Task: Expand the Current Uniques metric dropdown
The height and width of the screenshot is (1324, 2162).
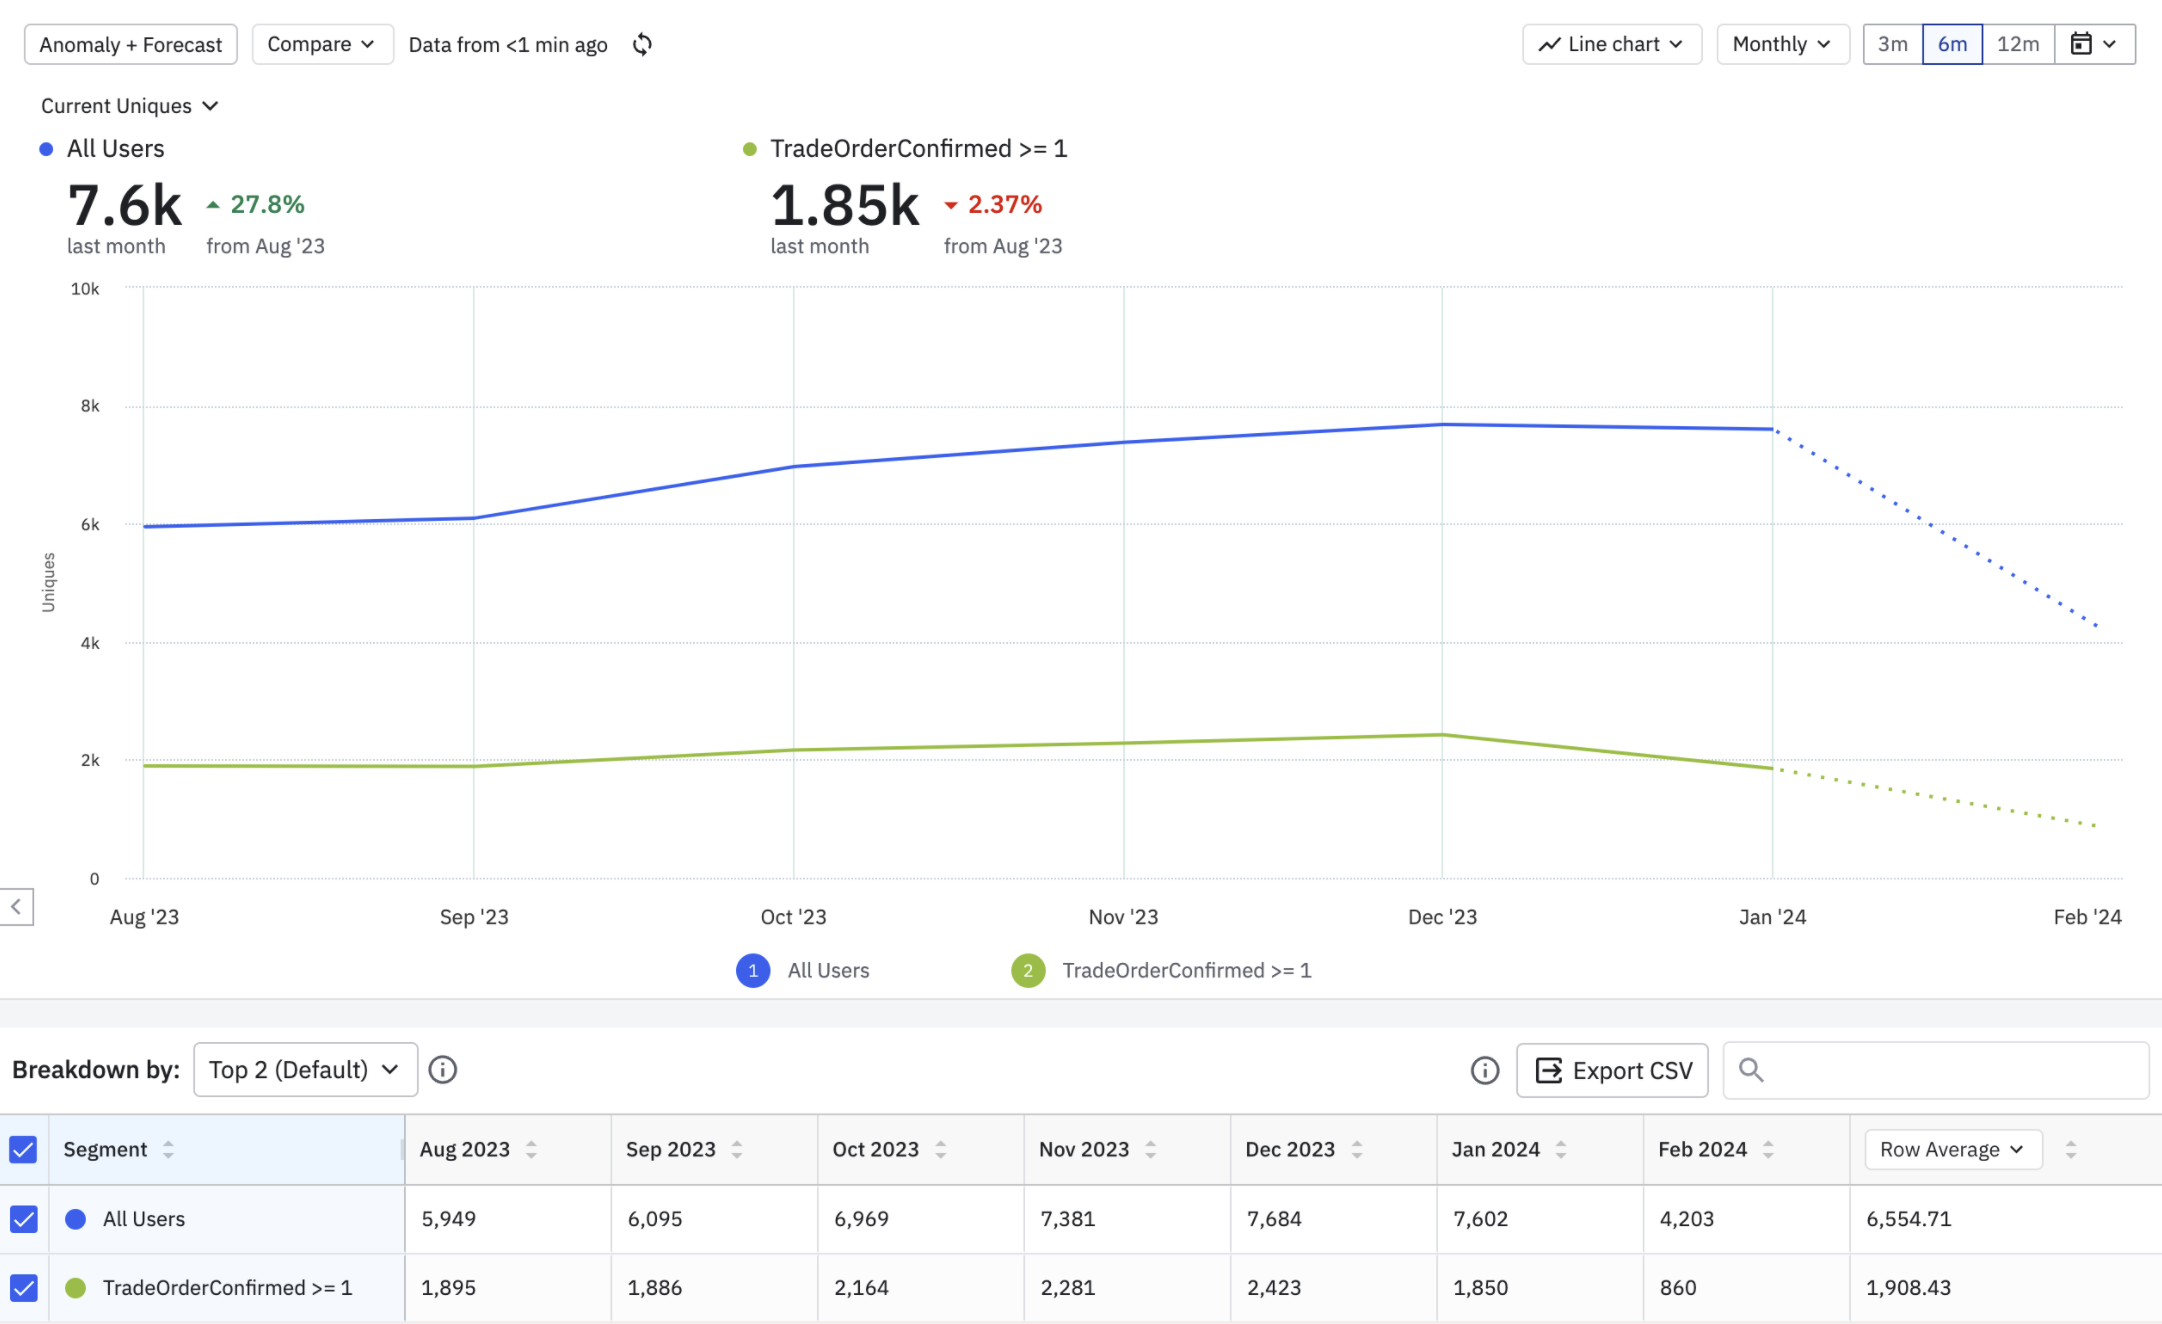Action: pos(129,106)
